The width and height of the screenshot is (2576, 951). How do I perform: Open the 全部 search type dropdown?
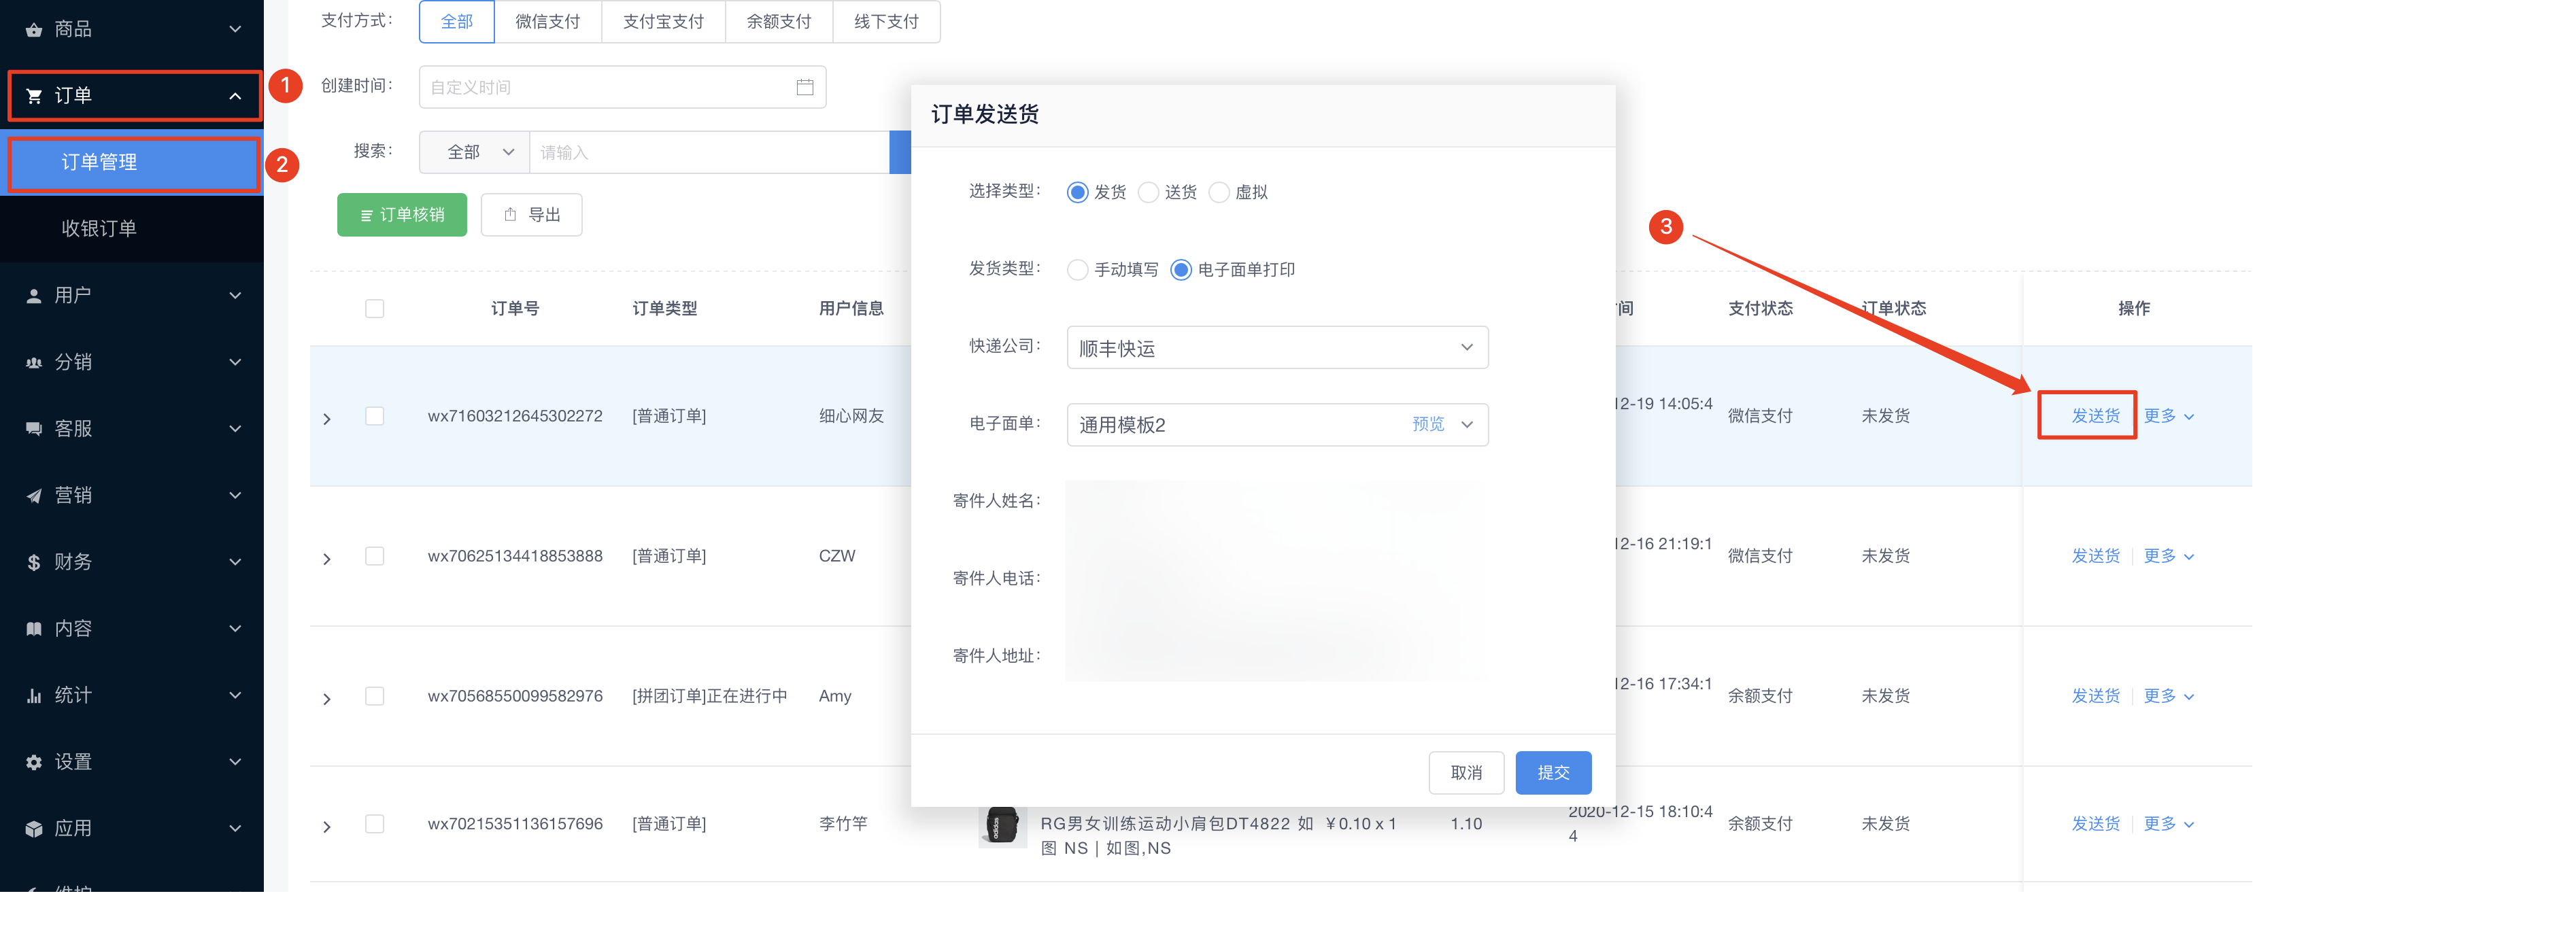pyautogui.click(x=475, y=153)
